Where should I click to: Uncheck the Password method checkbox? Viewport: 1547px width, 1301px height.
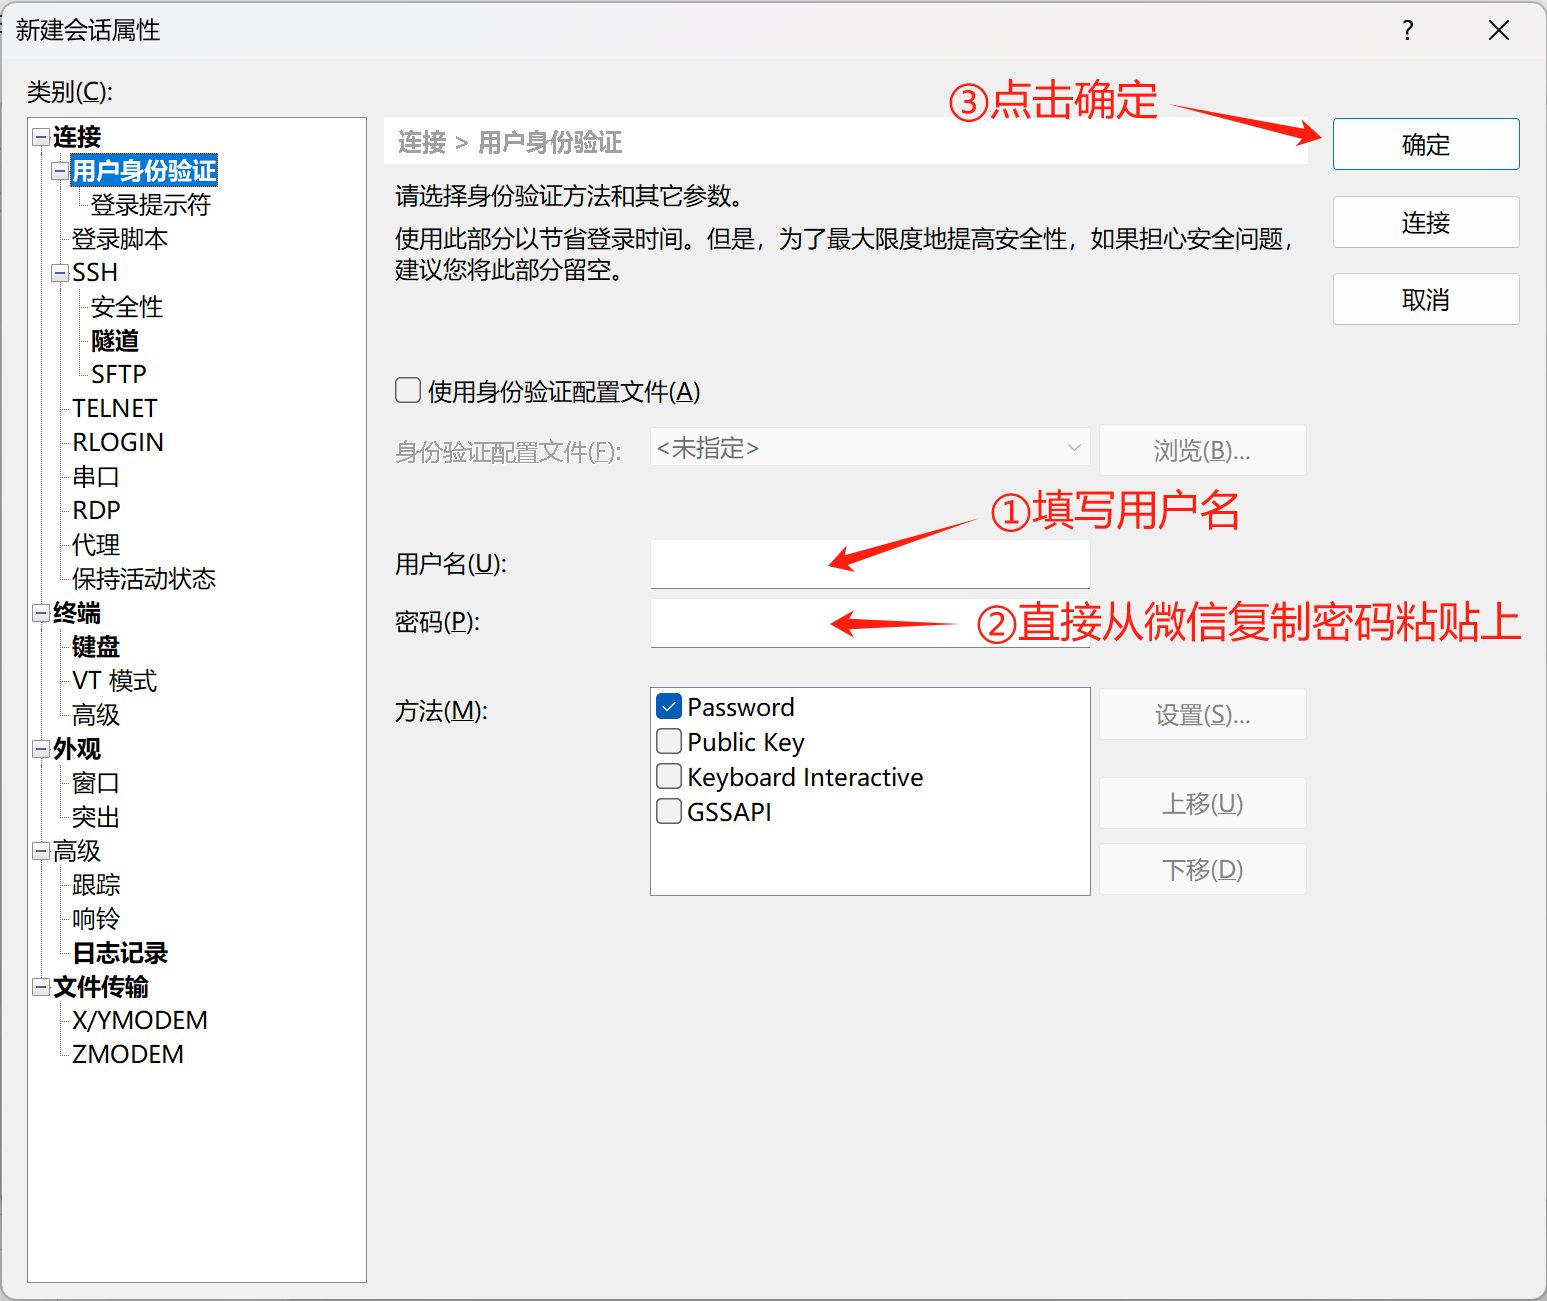click(x=669, y=707)
